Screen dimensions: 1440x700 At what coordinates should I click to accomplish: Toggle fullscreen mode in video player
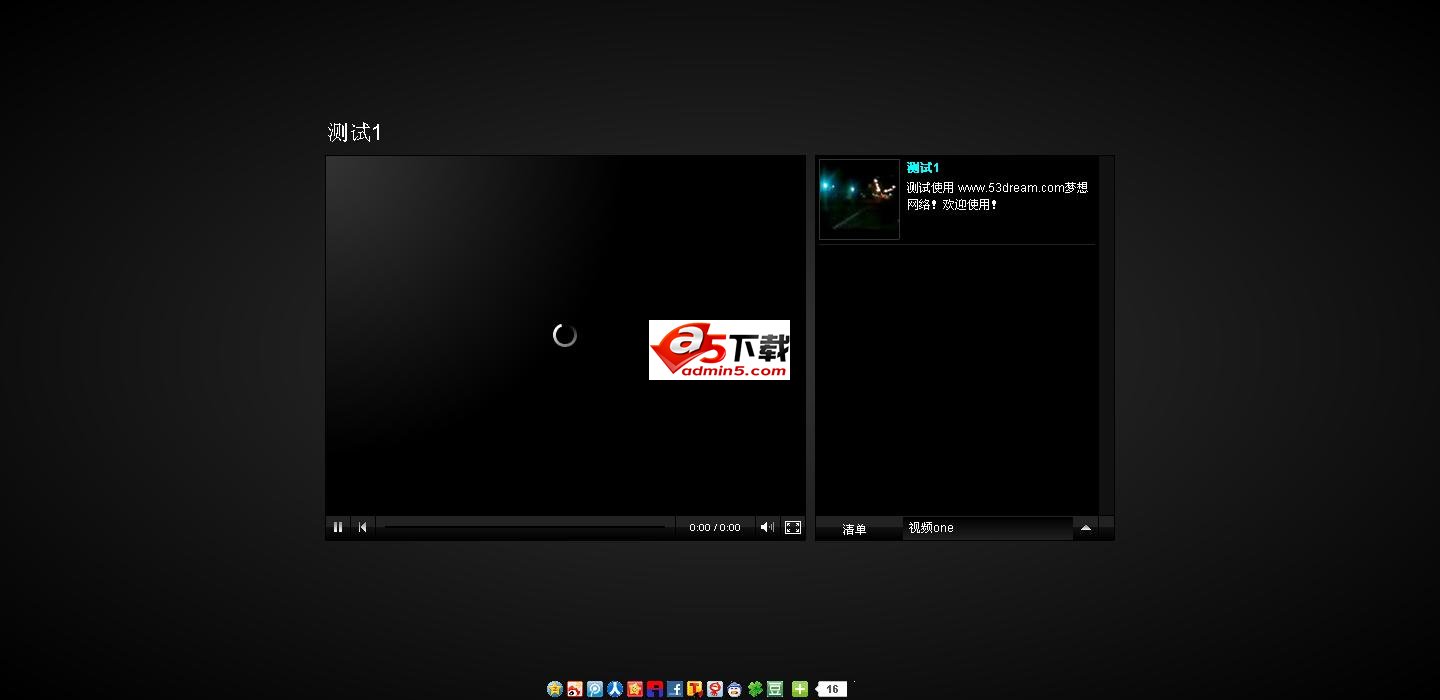[793, 527]
